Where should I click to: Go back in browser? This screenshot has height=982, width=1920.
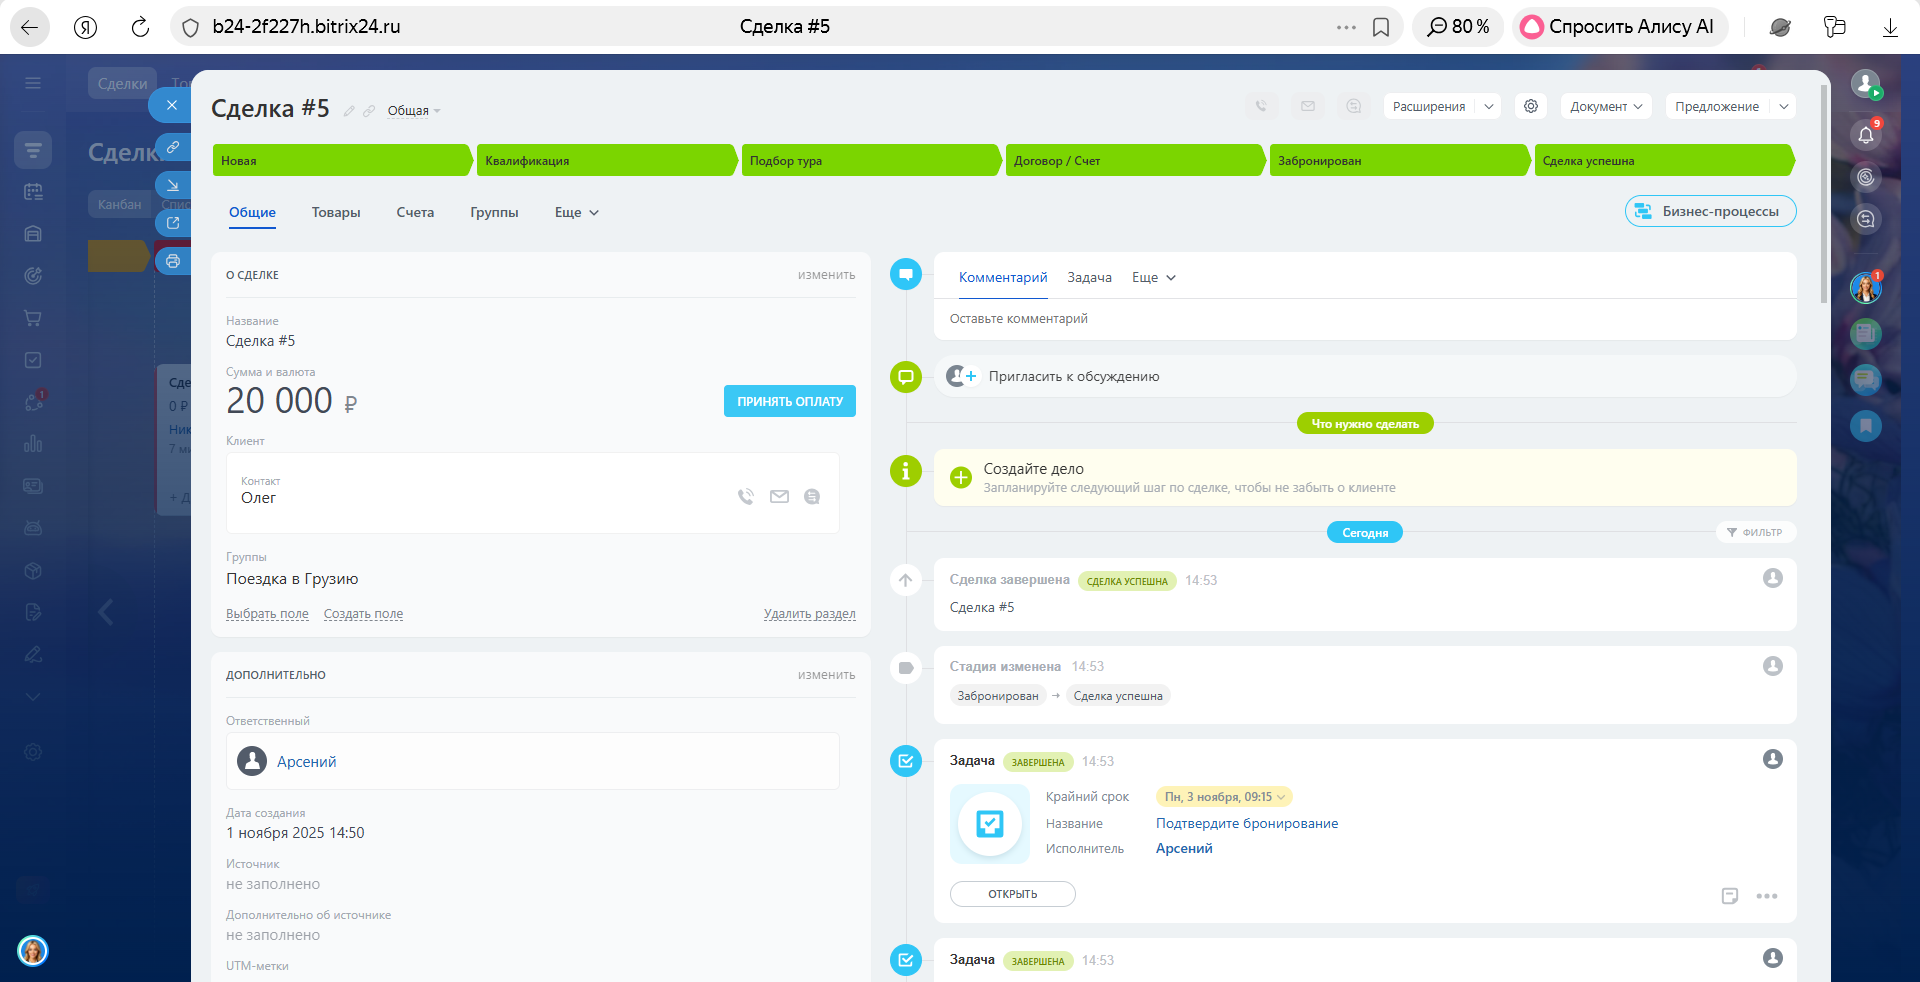point(29,27)
